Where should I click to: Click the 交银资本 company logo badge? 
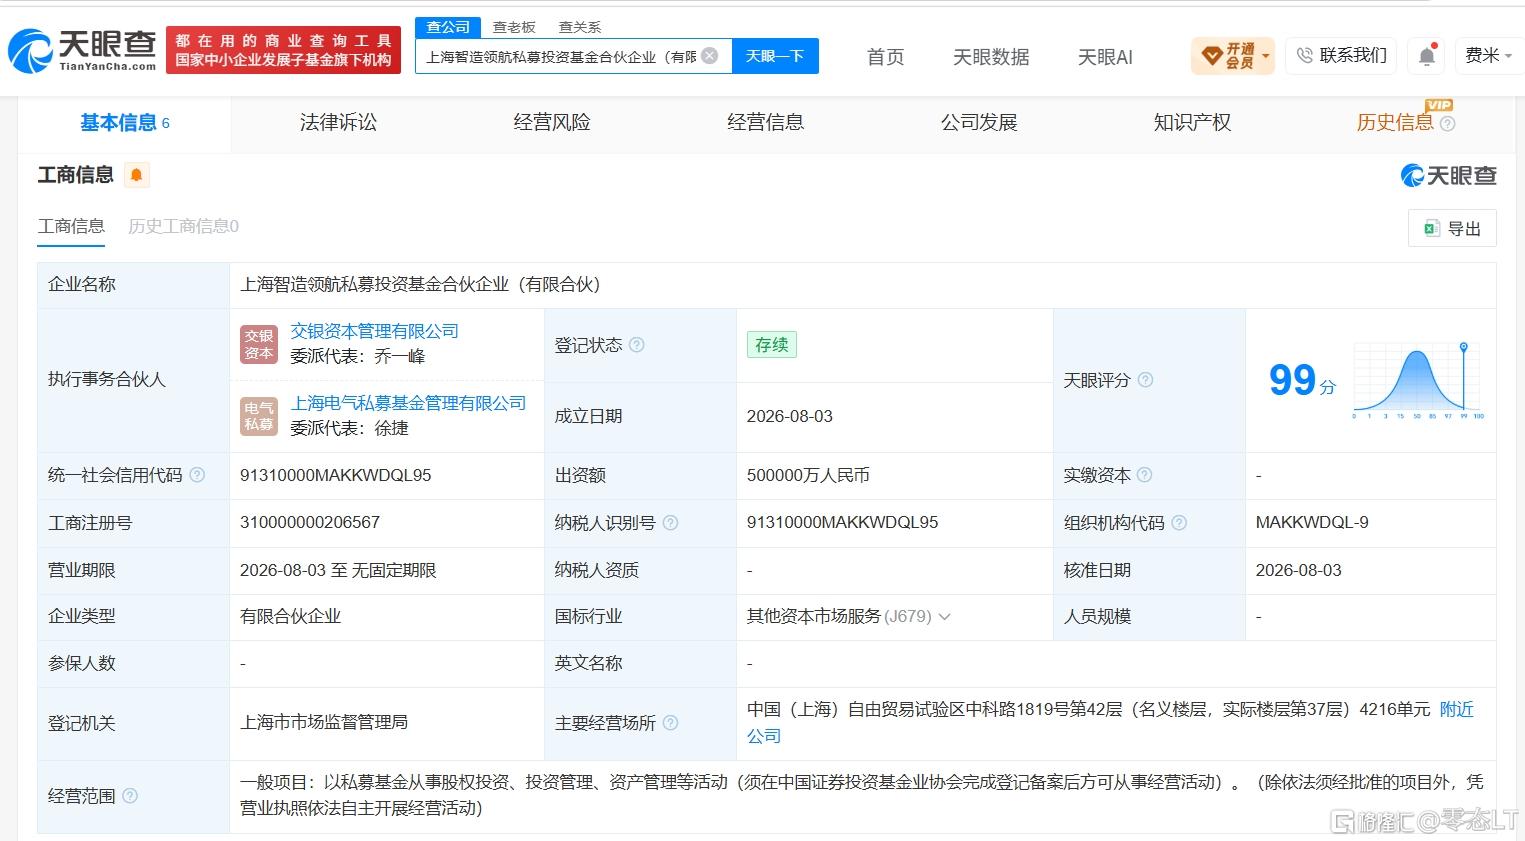tap(259, 344)
